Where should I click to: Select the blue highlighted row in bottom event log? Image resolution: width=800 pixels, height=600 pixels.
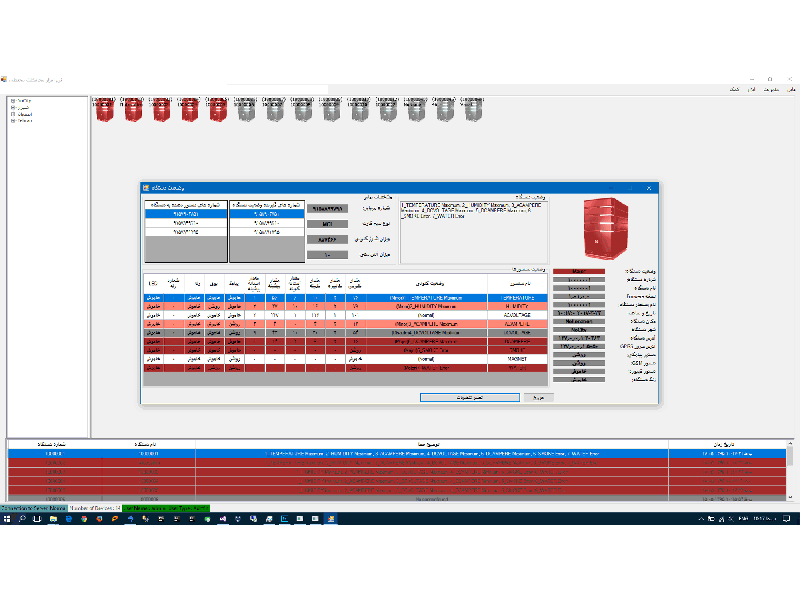pos(400,454)
